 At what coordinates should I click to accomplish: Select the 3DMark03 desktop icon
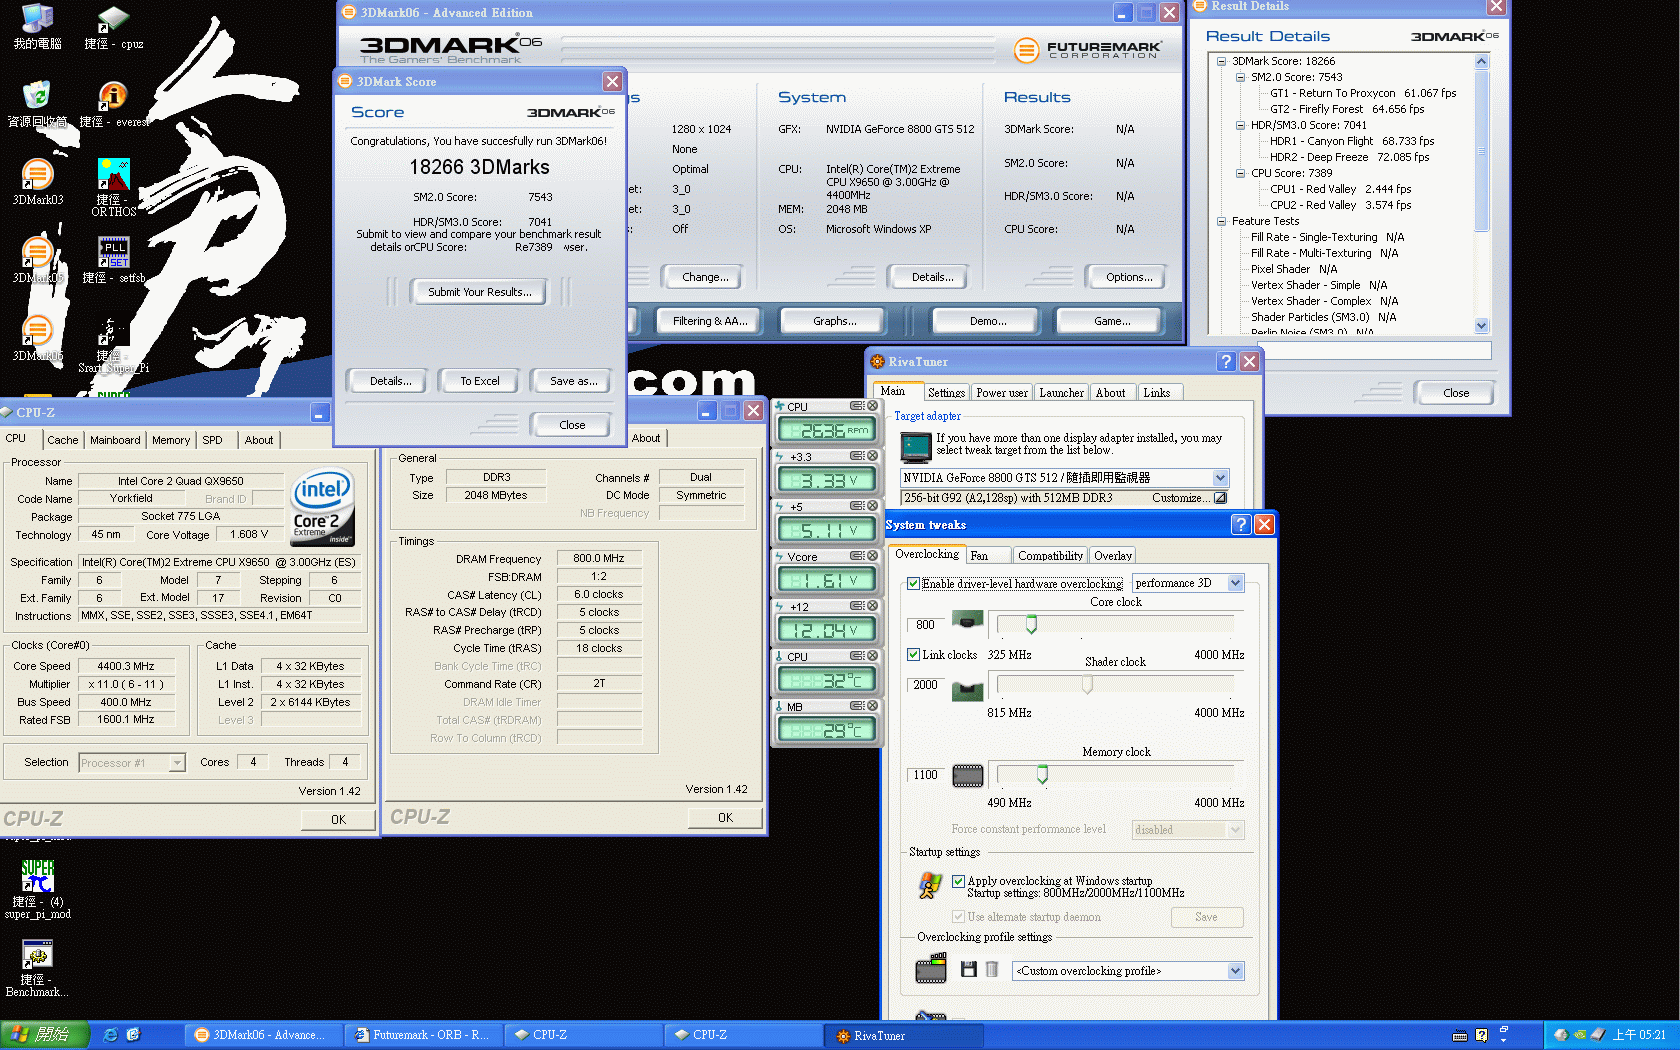(x=37, y=182)
